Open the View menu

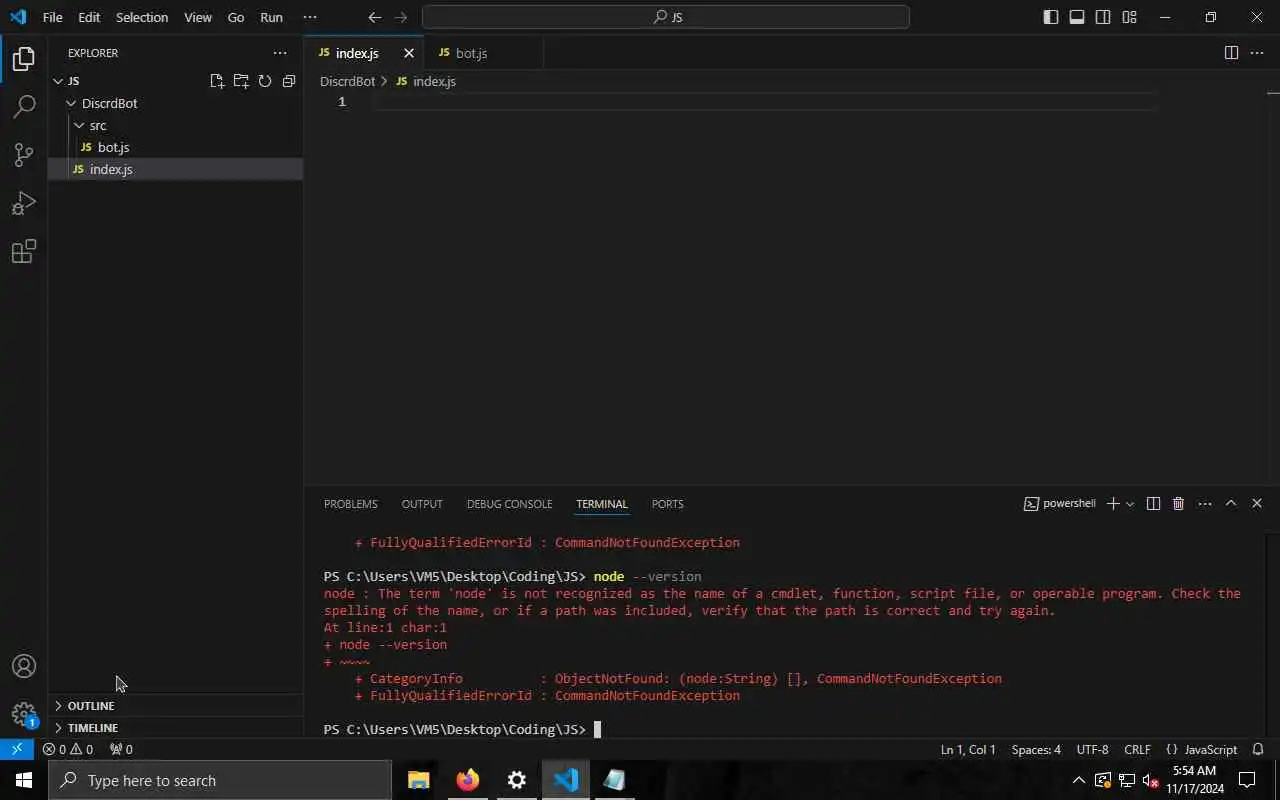coord(198,17)
